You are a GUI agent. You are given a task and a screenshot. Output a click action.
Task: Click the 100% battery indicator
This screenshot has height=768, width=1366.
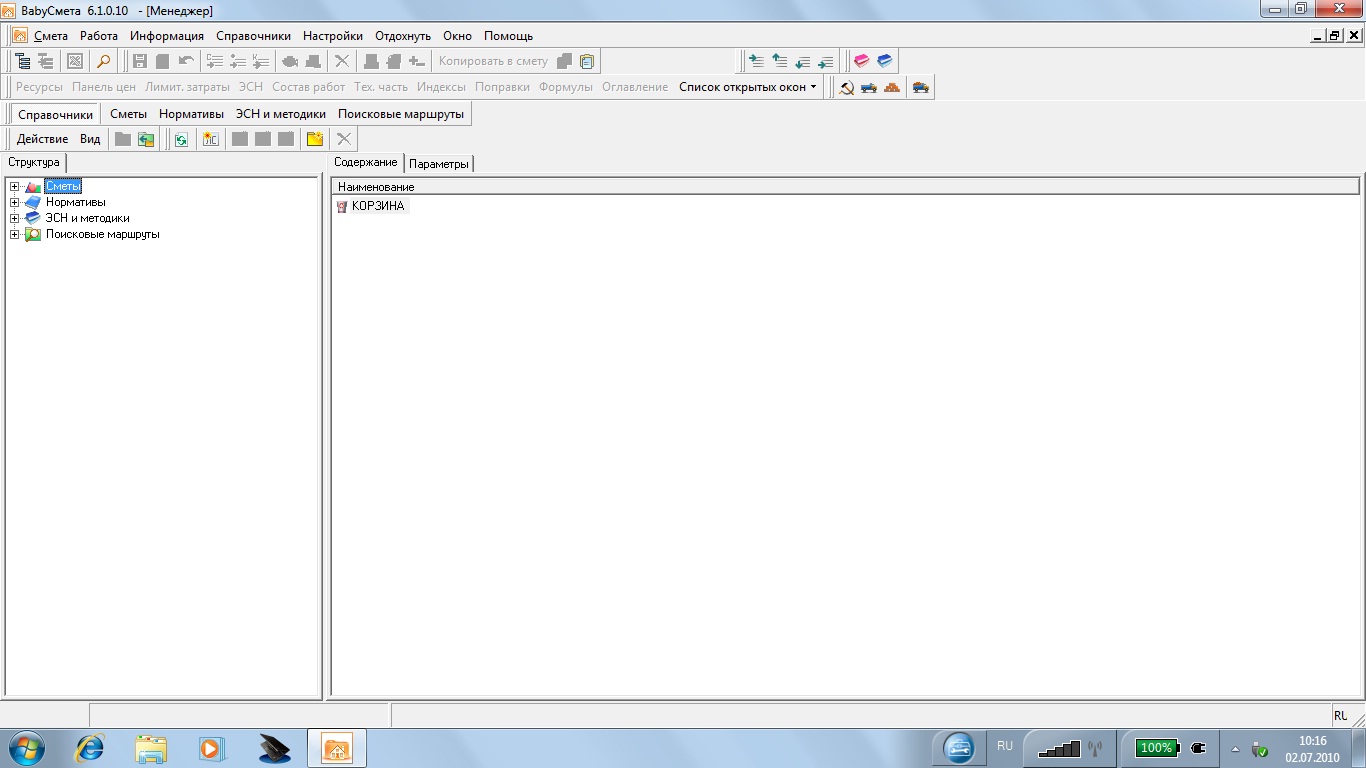tap(1157, 748)
